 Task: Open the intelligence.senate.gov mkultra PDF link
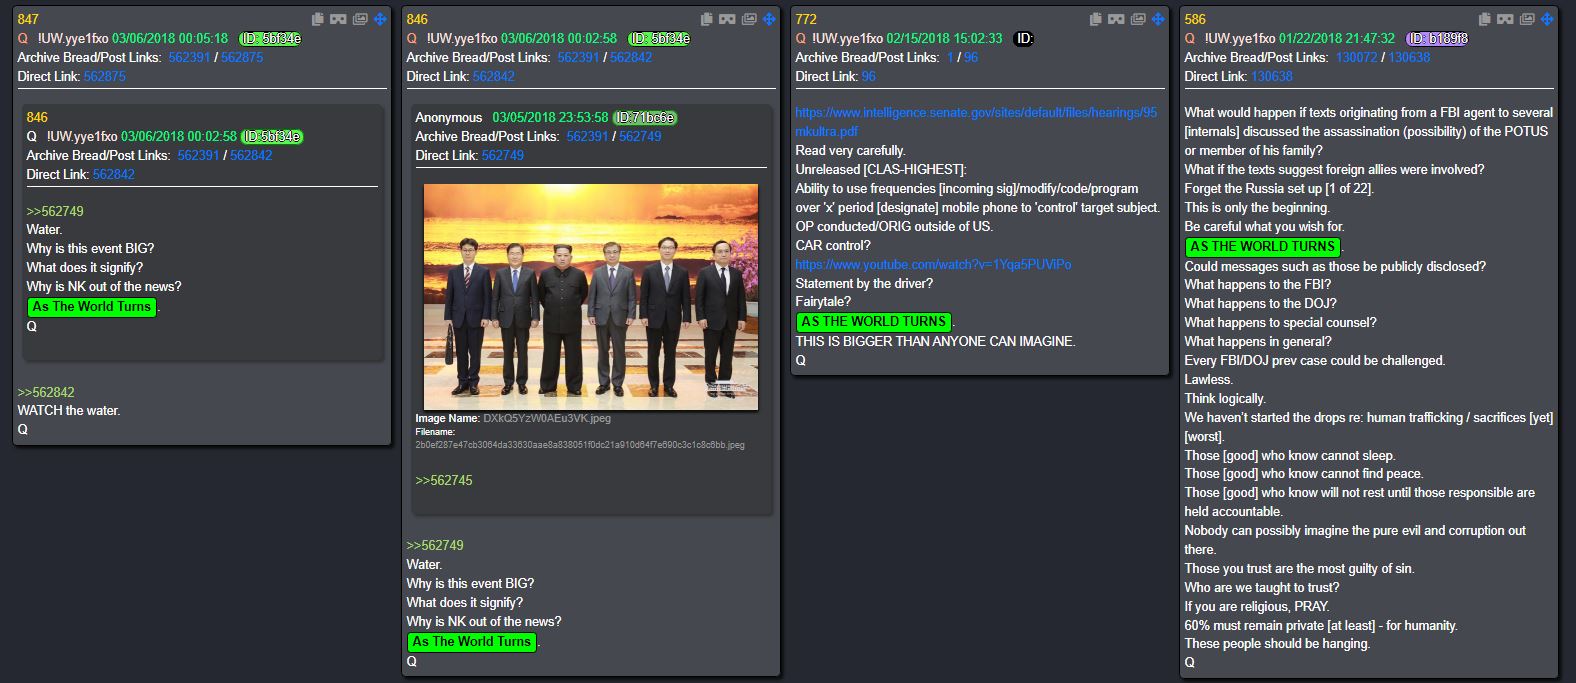976,122
